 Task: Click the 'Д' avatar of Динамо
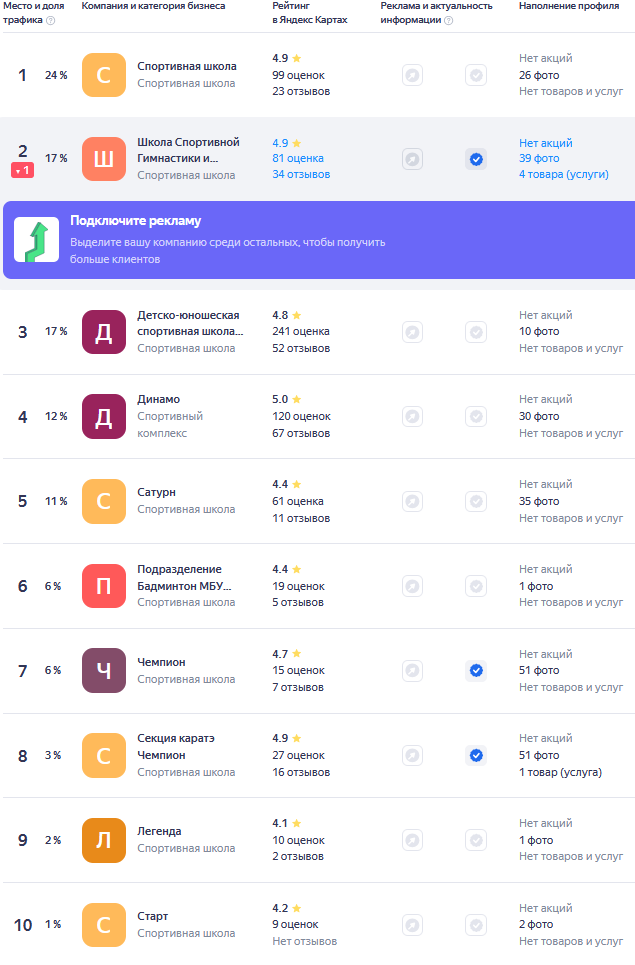(x=104, y=417)
